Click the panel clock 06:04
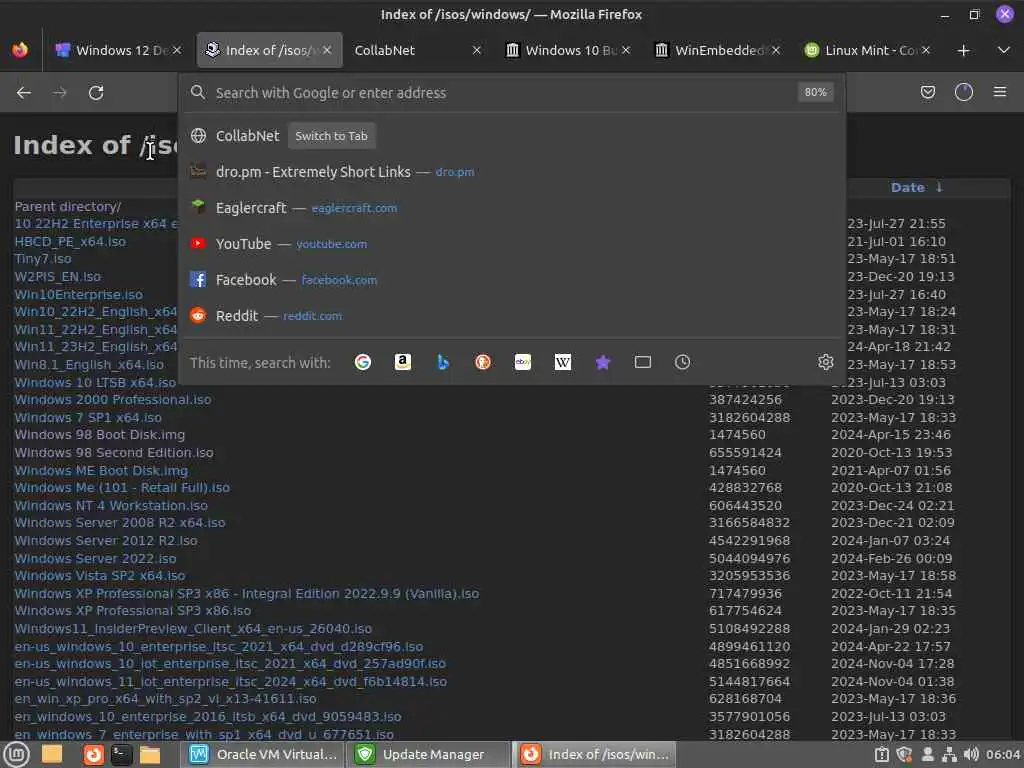 tap(1003, 755)
